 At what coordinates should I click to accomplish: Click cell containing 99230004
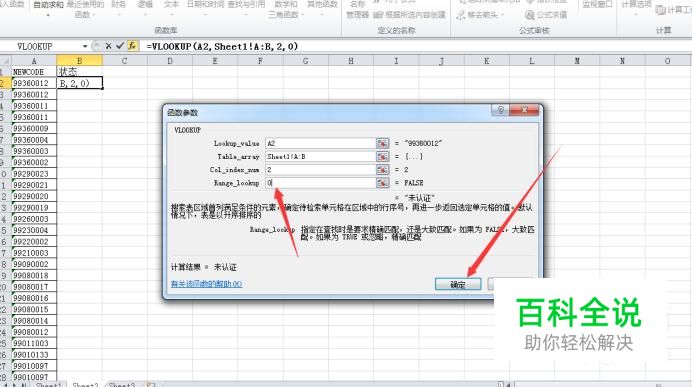pyautogui.click(x=34, y=230)
